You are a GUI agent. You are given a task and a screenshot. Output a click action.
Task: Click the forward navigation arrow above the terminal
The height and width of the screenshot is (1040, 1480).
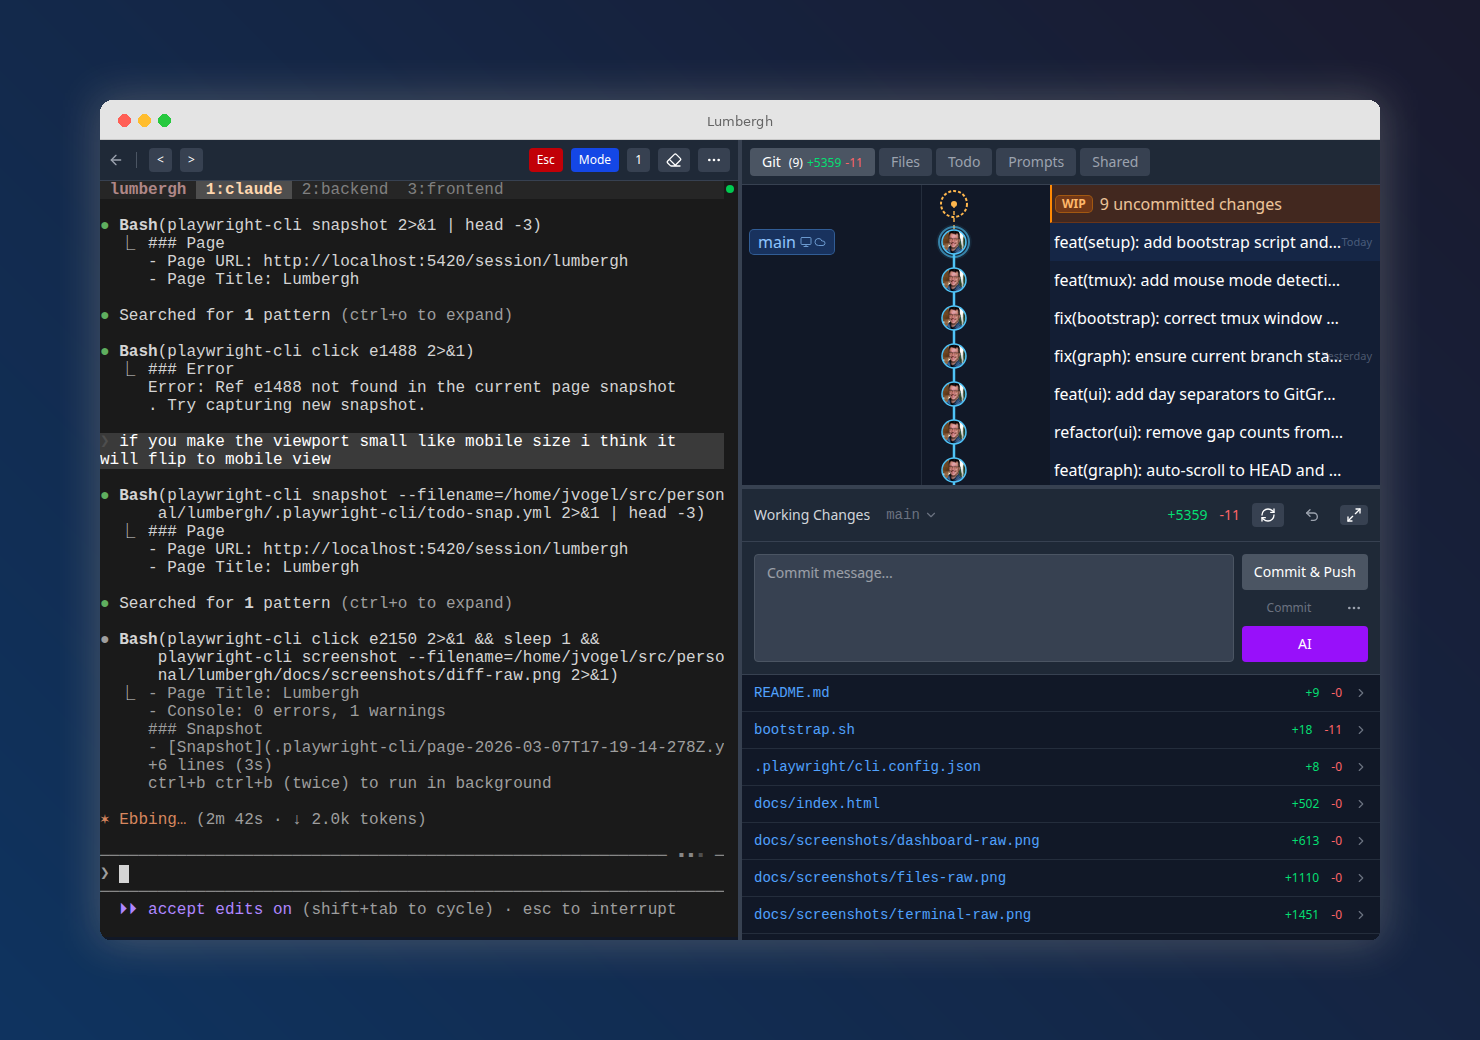click(190, 159)
